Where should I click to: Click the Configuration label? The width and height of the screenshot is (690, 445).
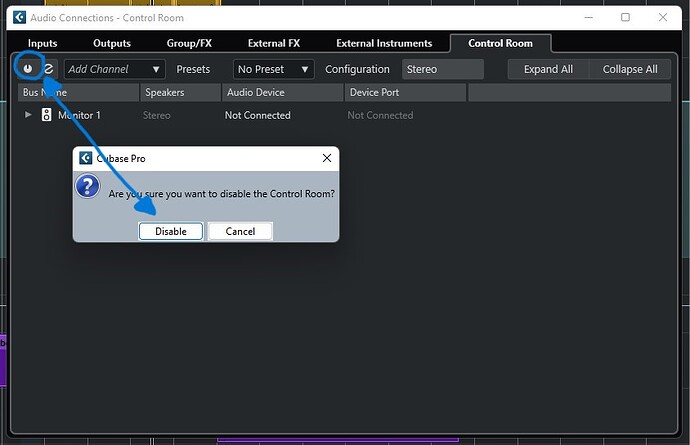click(x=357, y=69)
